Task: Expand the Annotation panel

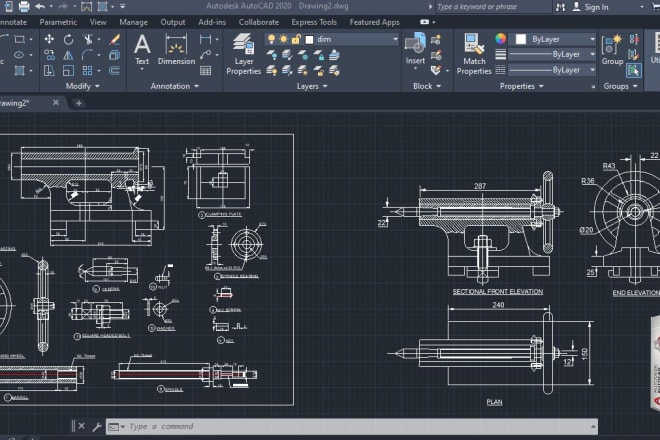Action: click(x=174, y=86)
